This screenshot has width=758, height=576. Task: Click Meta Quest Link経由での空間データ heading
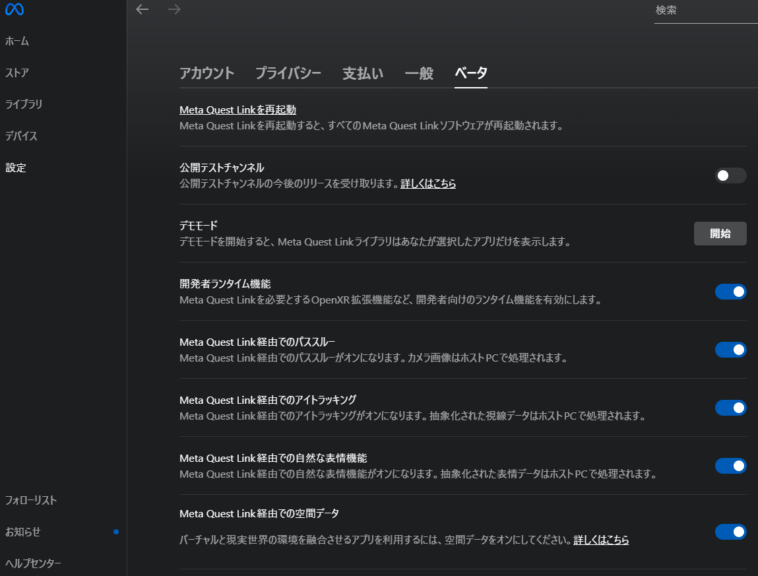259,514
